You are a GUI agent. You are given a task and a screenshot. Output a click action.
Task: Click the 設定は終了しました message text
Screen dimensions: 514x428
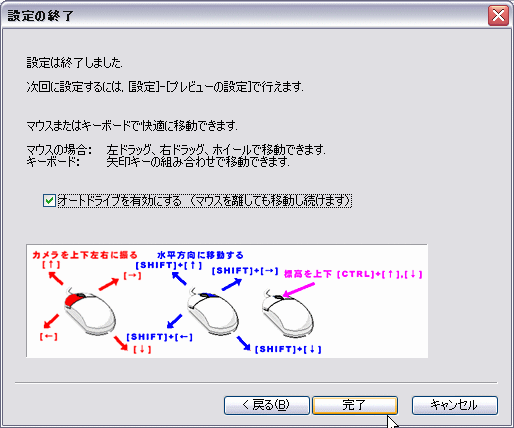[74, 62]
